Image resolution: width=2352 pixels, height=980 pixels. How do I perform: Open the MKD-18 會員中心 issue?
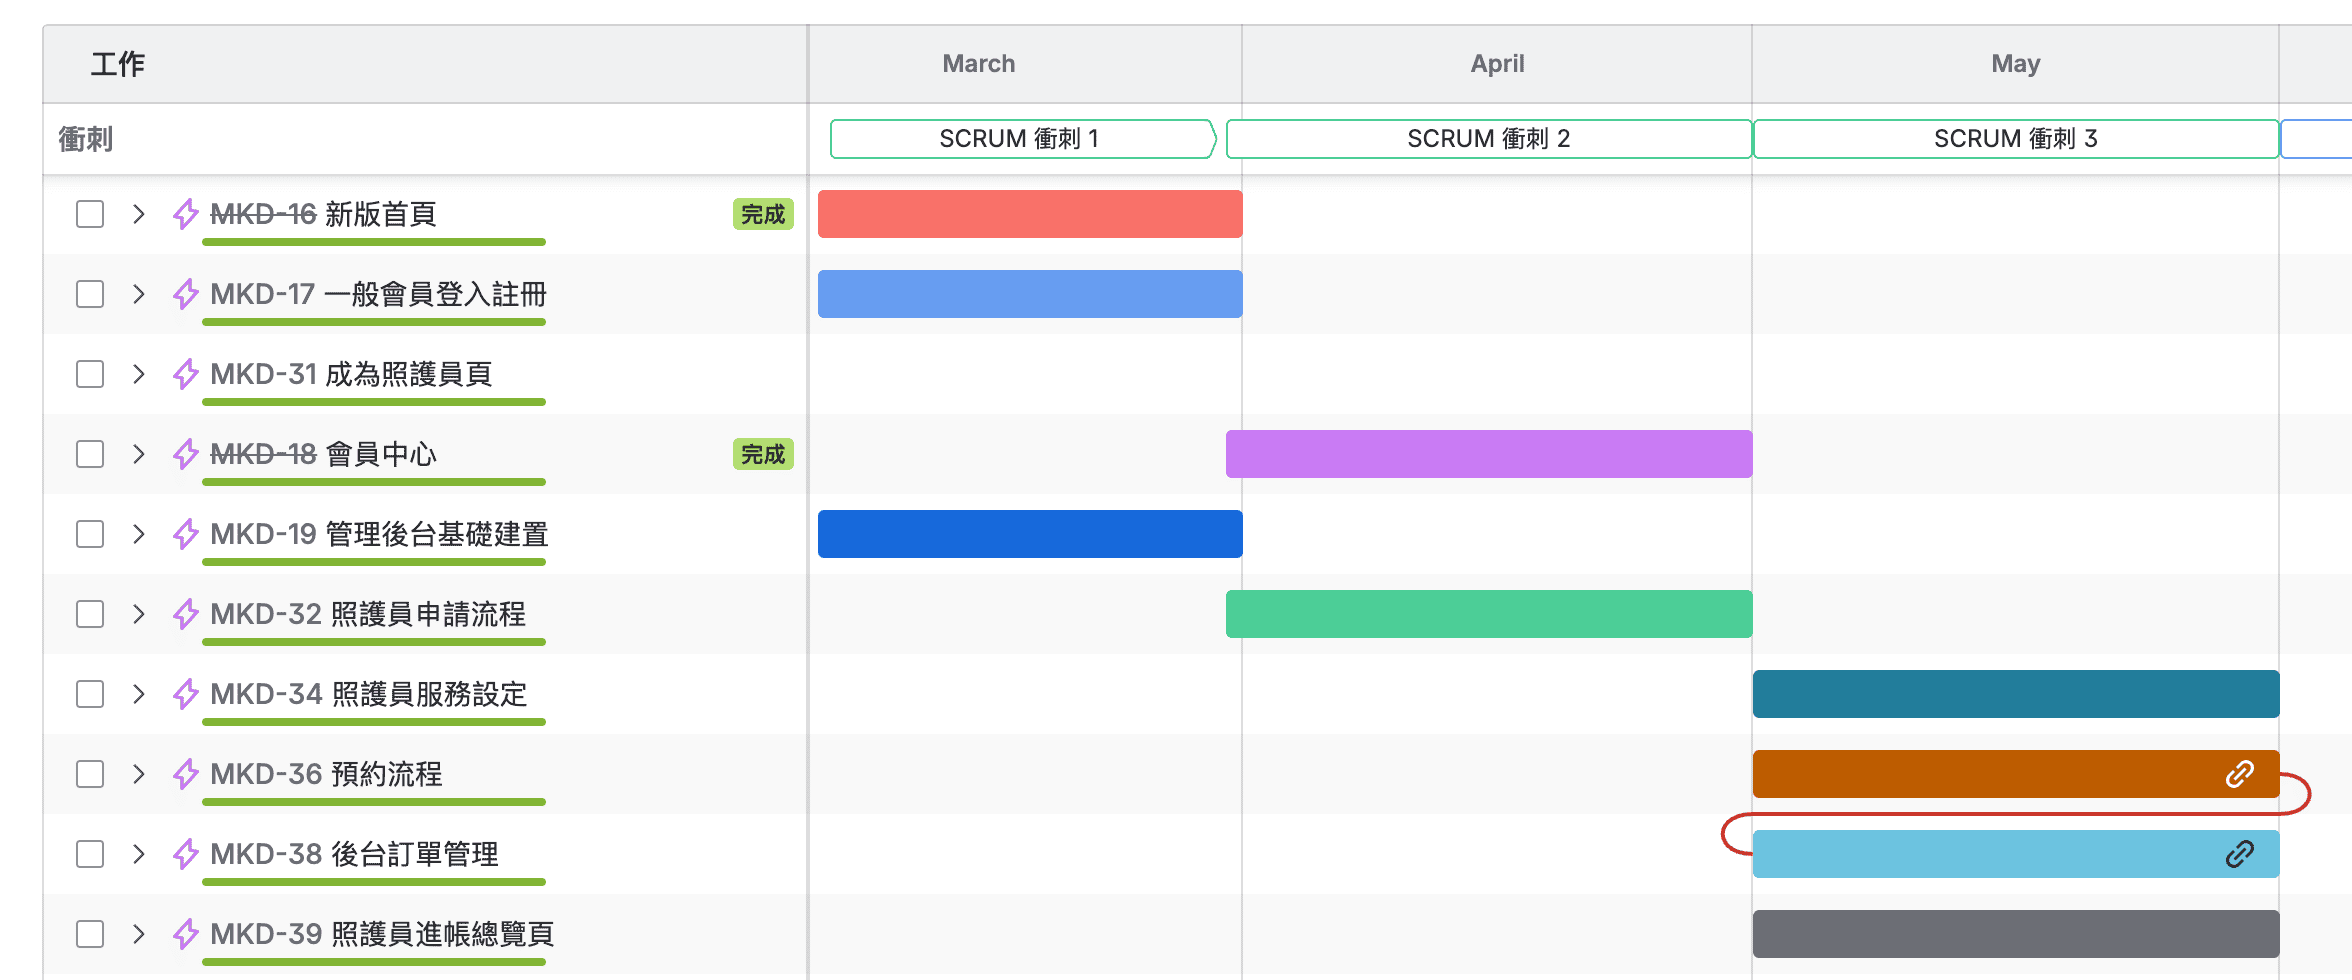[x=323, y=454]
